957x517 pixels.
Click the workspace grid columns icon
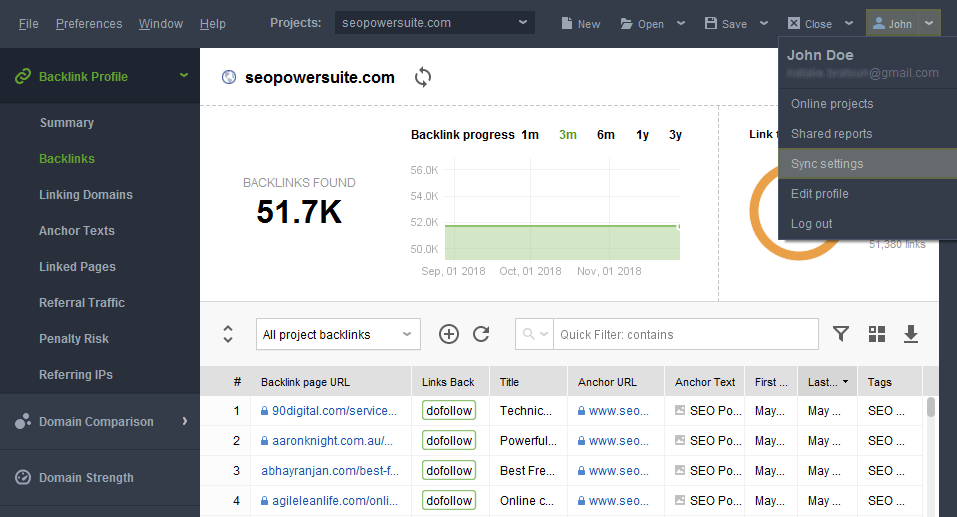tap(877, 334)
